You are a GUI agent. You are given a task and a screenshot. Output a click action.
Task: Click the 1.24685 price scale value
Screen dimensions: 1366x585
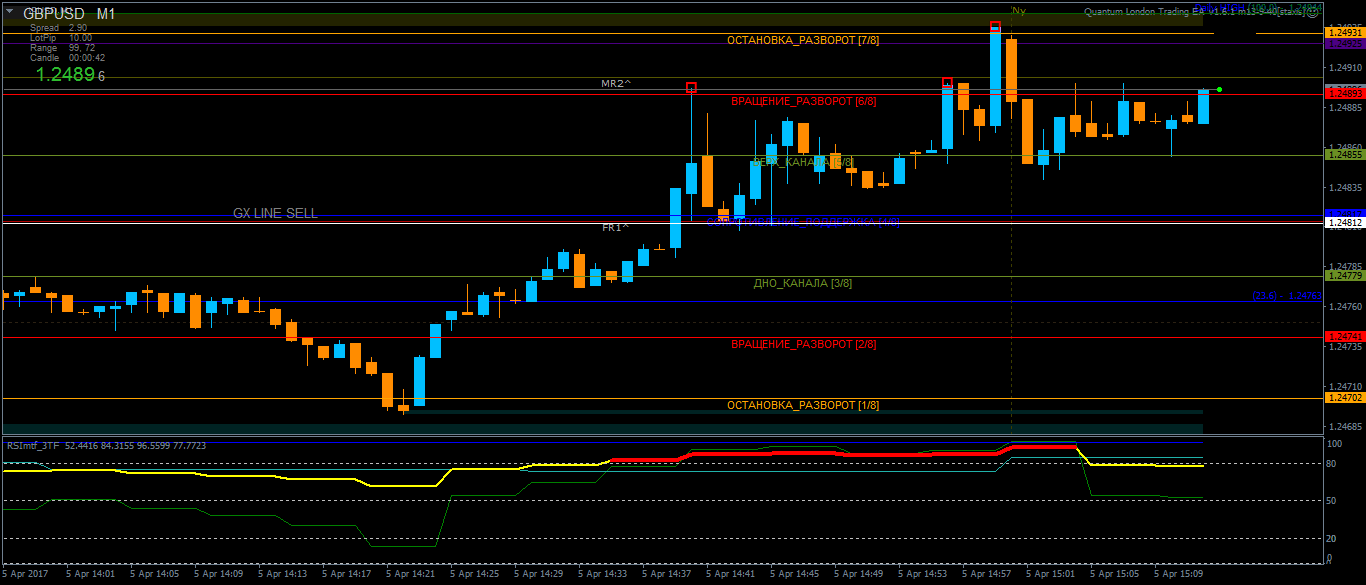[1346, 427]
